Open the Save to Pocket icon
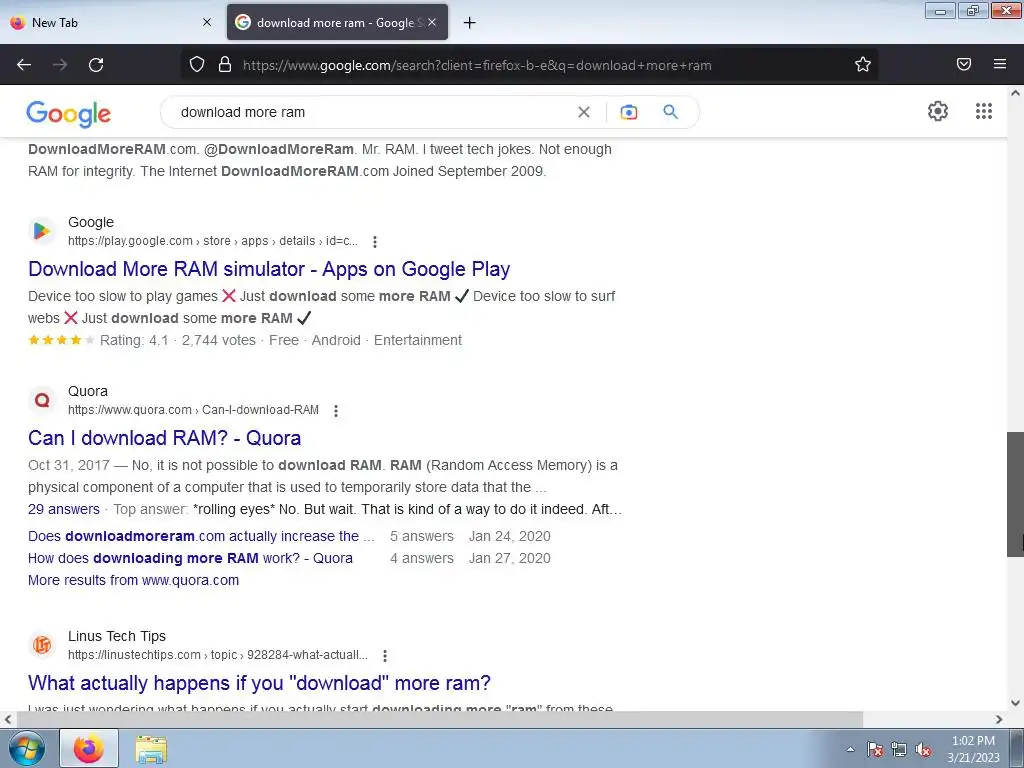The width and height of the screenshot is (1024, 768). point(964,64)
